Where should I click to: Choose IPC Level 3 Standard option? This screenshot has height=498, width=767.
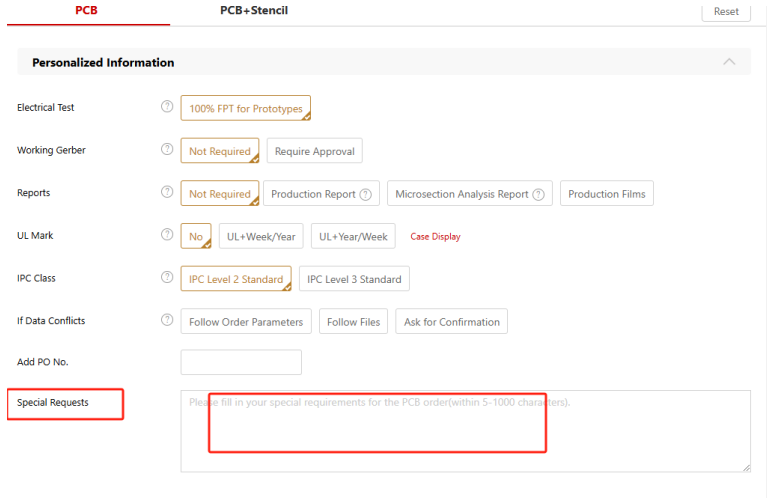click(354, 279)
